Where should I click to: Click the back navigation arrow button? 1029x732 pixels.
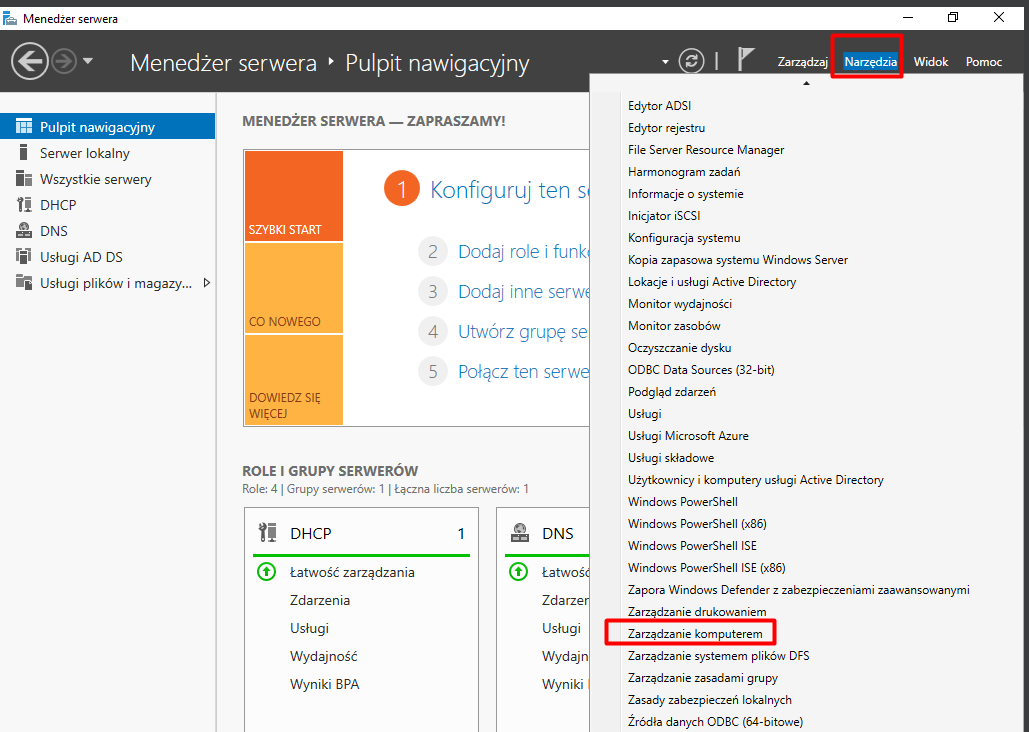[30, 62]
